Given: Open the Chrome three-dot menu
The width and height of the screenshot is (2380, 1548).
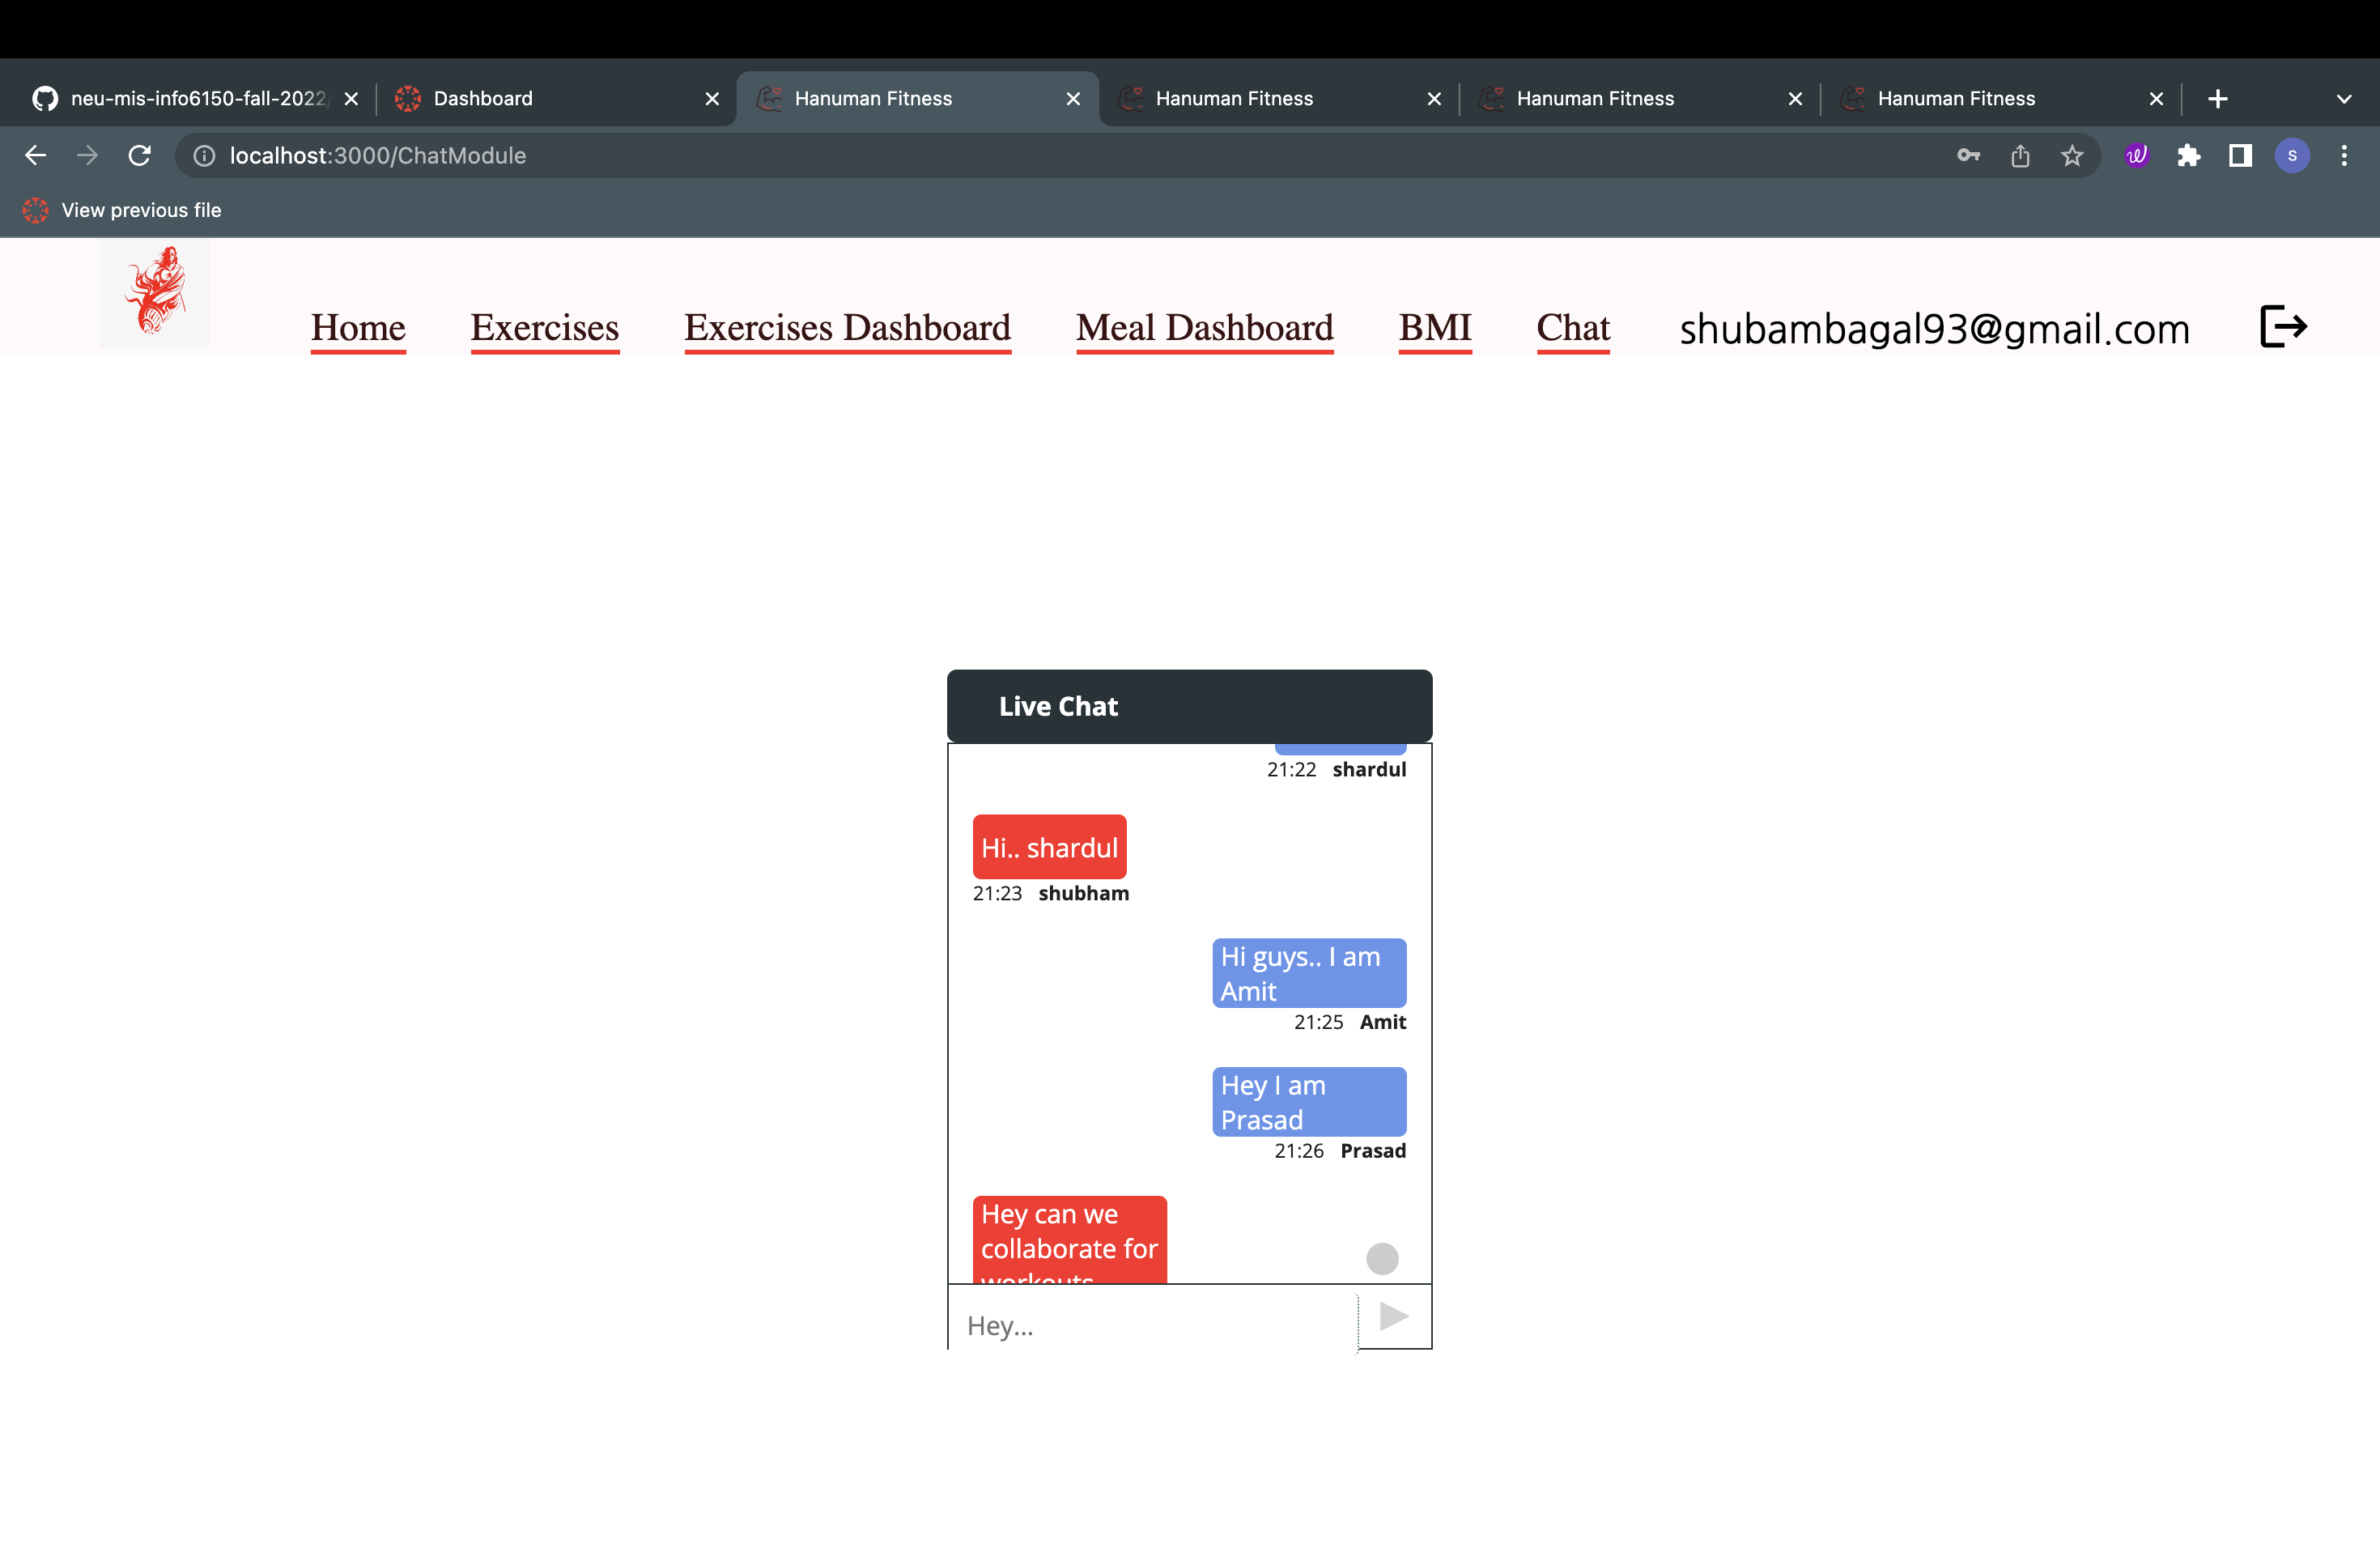Looking at the screenshot, I should pyautogui.click(x=2346, y=155).
